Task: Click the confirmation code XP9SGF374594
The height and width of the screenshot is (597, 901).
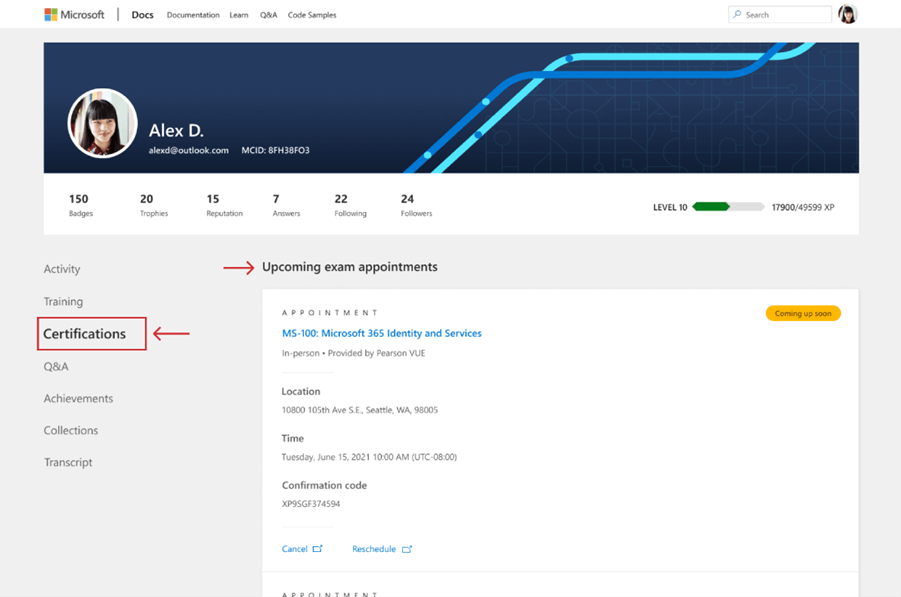Action: [x=311, y=504]
